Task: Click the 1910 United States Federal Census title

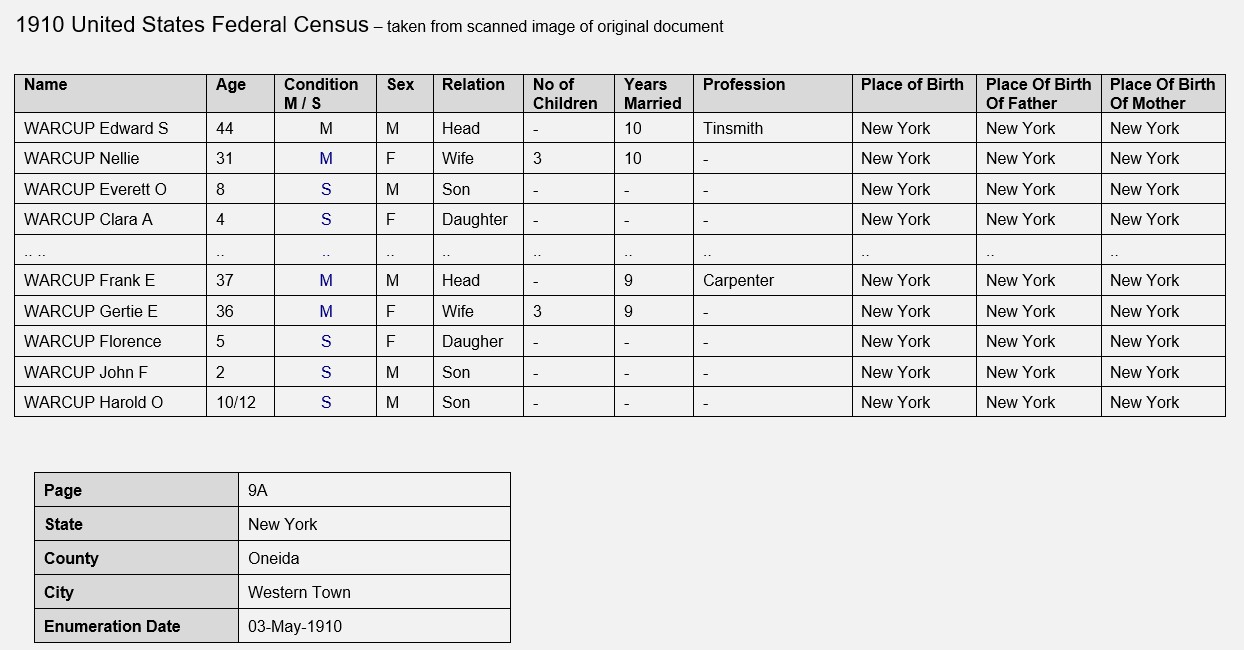Action: 192,25
